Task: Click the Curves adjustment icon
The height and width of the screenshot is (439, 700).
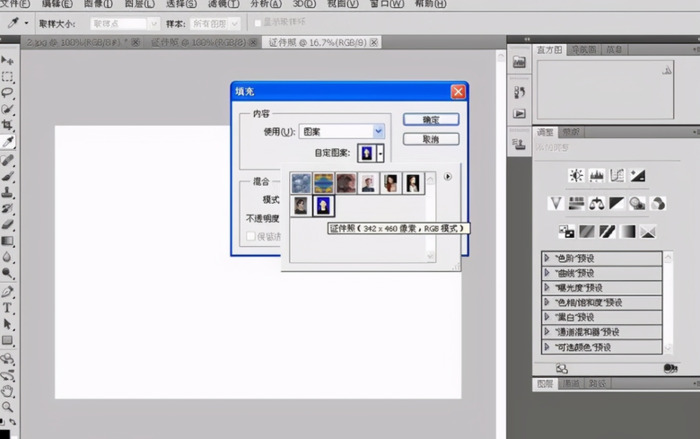Action: click(617, 175)
